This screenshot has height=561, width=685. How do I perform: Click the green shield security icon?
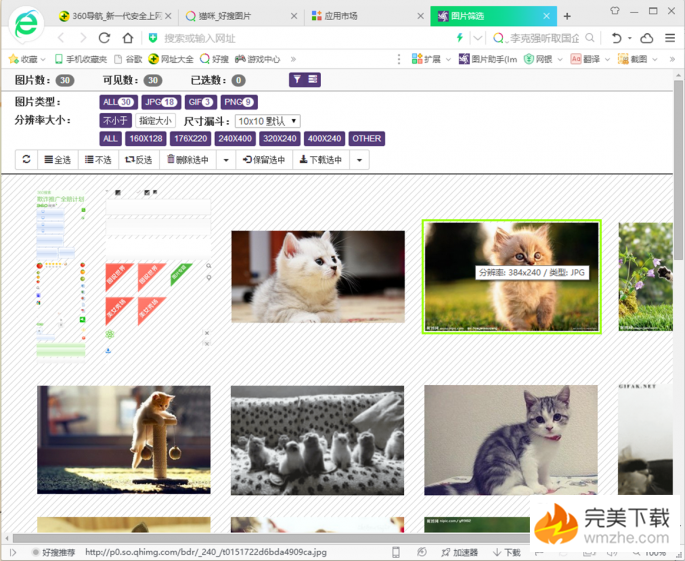[153, 38]
